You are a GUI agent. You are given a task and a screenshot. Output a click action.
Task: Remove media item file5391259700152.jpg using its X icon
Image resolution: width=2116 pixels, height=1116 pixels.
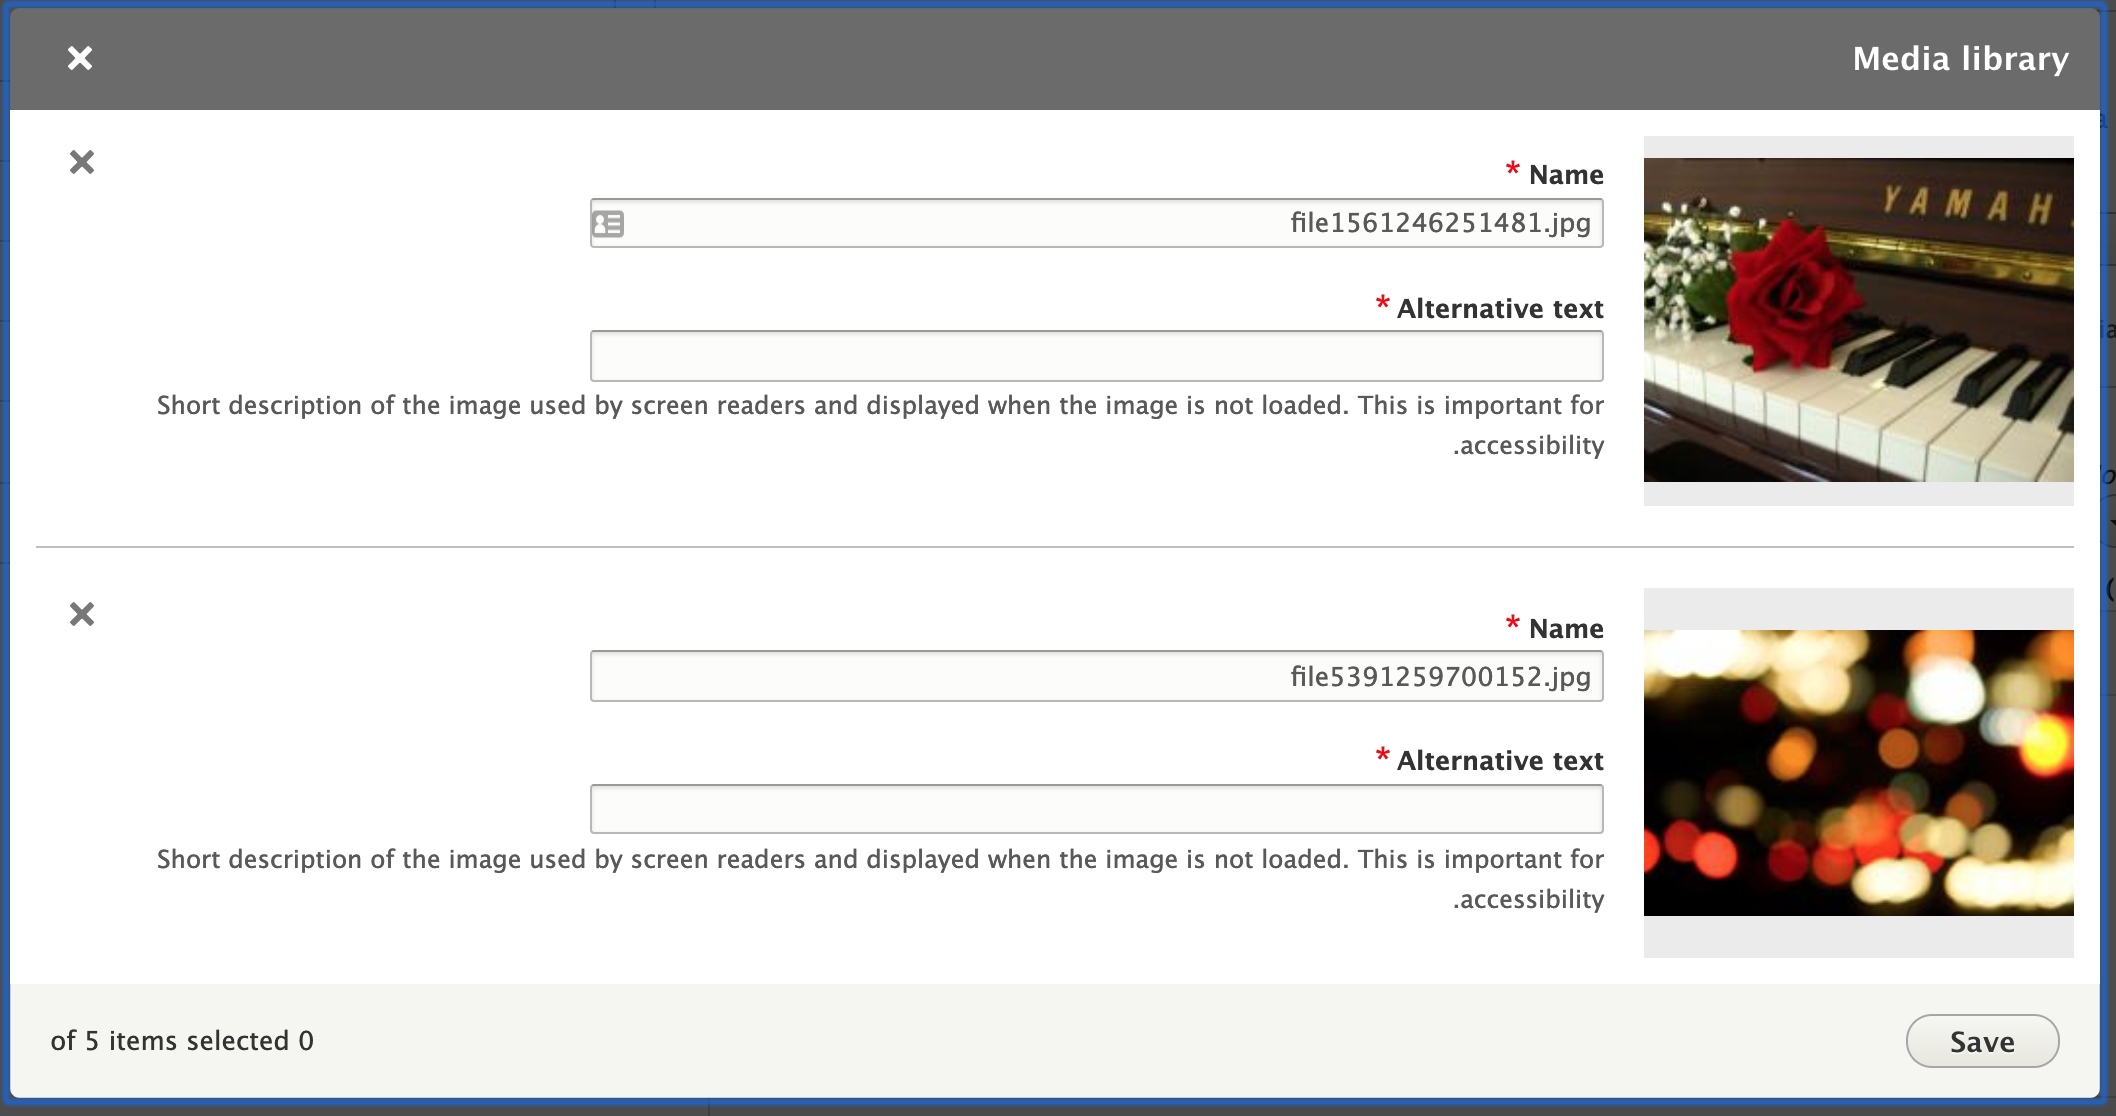point(81,614)
